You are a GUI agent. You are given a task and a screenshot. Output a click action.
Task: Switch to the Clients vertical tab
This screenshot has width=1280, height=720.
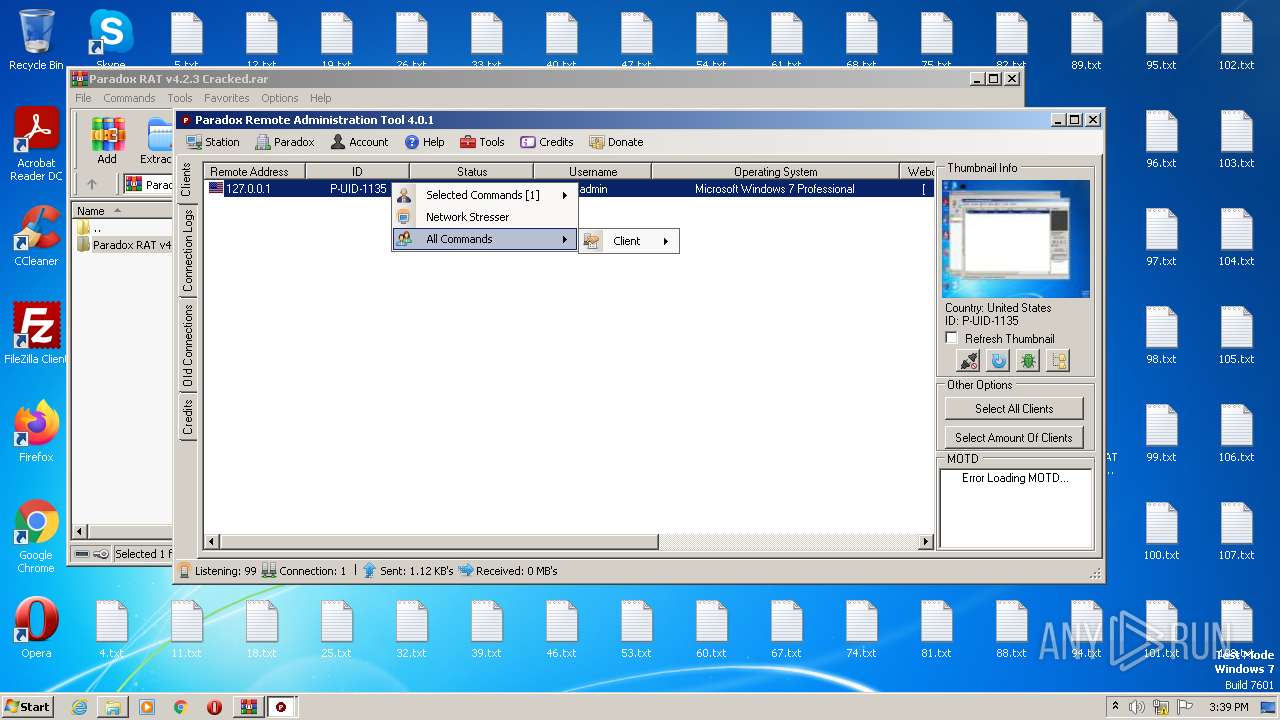coord(186,180)
